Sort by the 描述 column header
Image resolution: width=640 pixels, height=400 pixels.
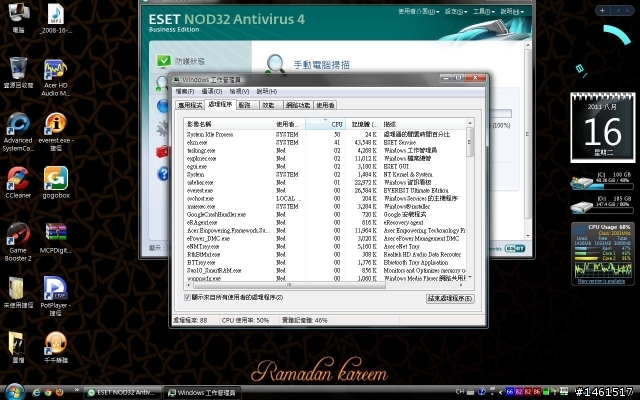423,124
